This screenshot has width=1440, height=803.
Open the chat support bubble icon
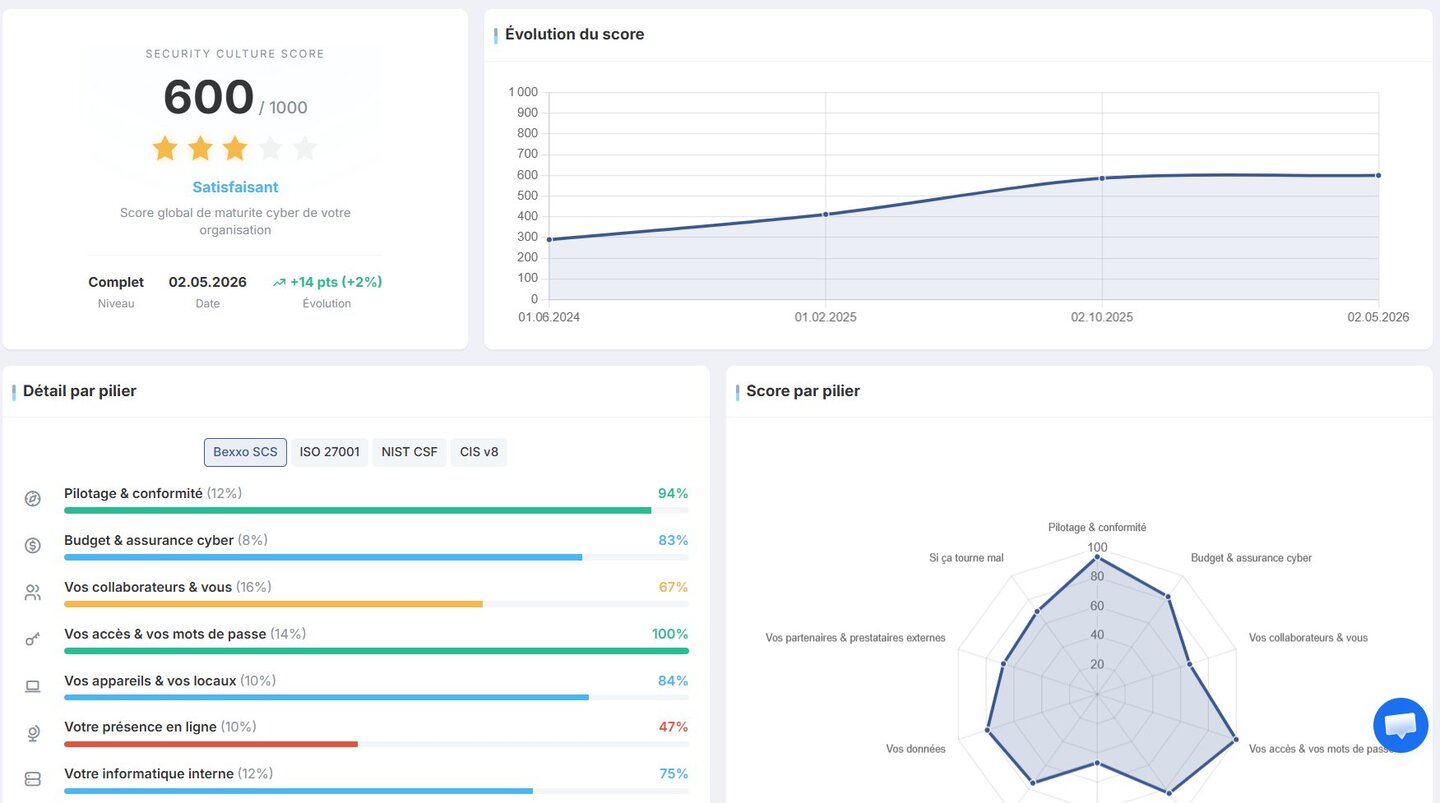pyautogui.click(x=1400, y=725)
